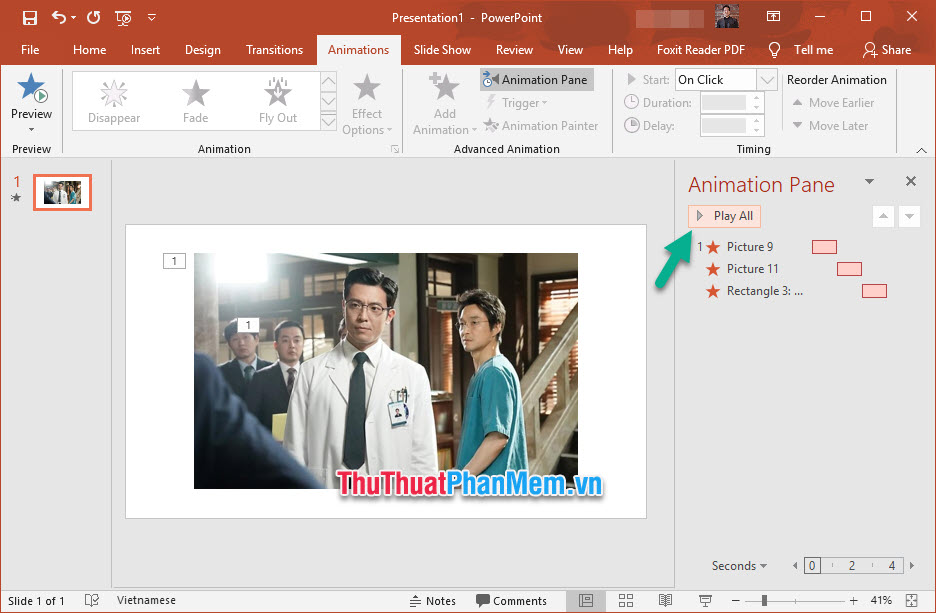
Task: Start Slide Show from status bar
Action: tap(706, 600)
